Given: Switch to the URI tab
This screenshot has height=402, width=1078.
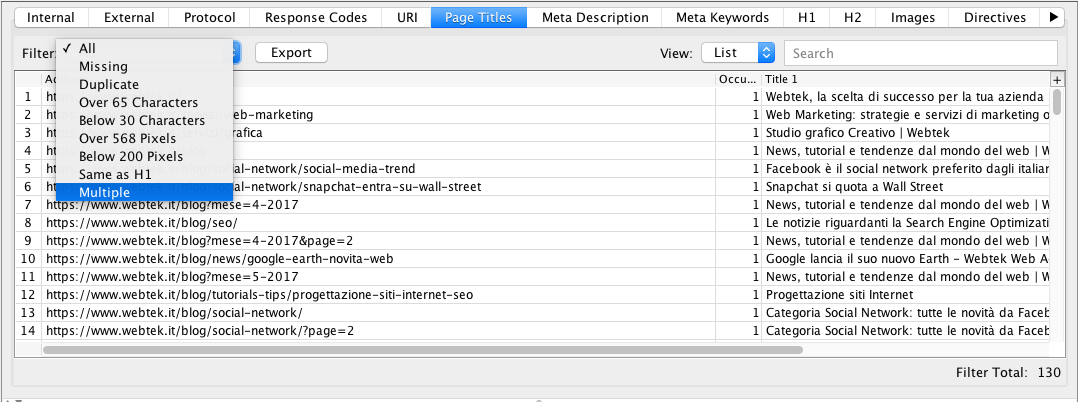Looking at the screenshot, I should (407, 18).
